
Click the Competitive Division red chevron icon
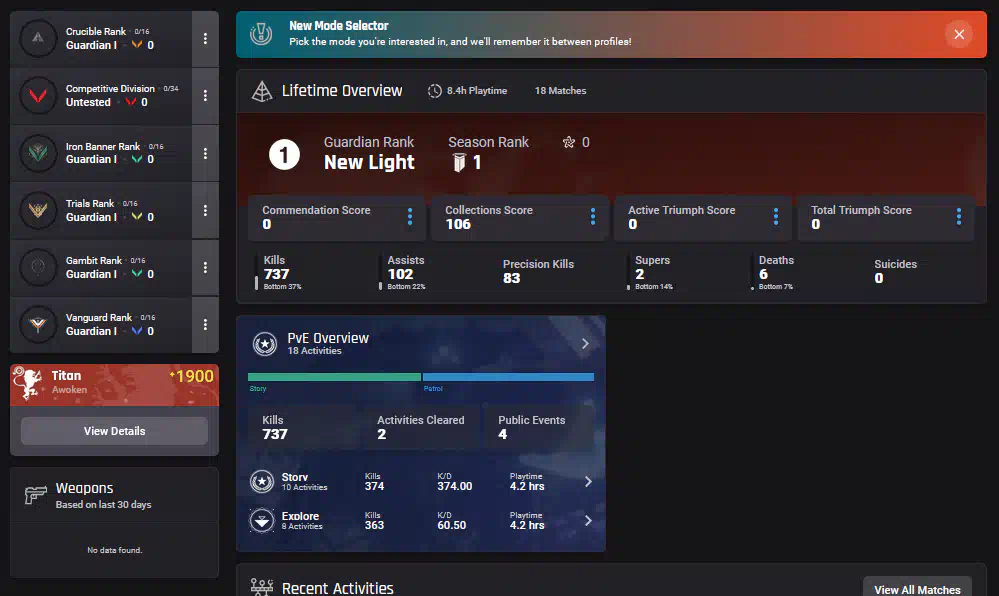click(131, 103)
